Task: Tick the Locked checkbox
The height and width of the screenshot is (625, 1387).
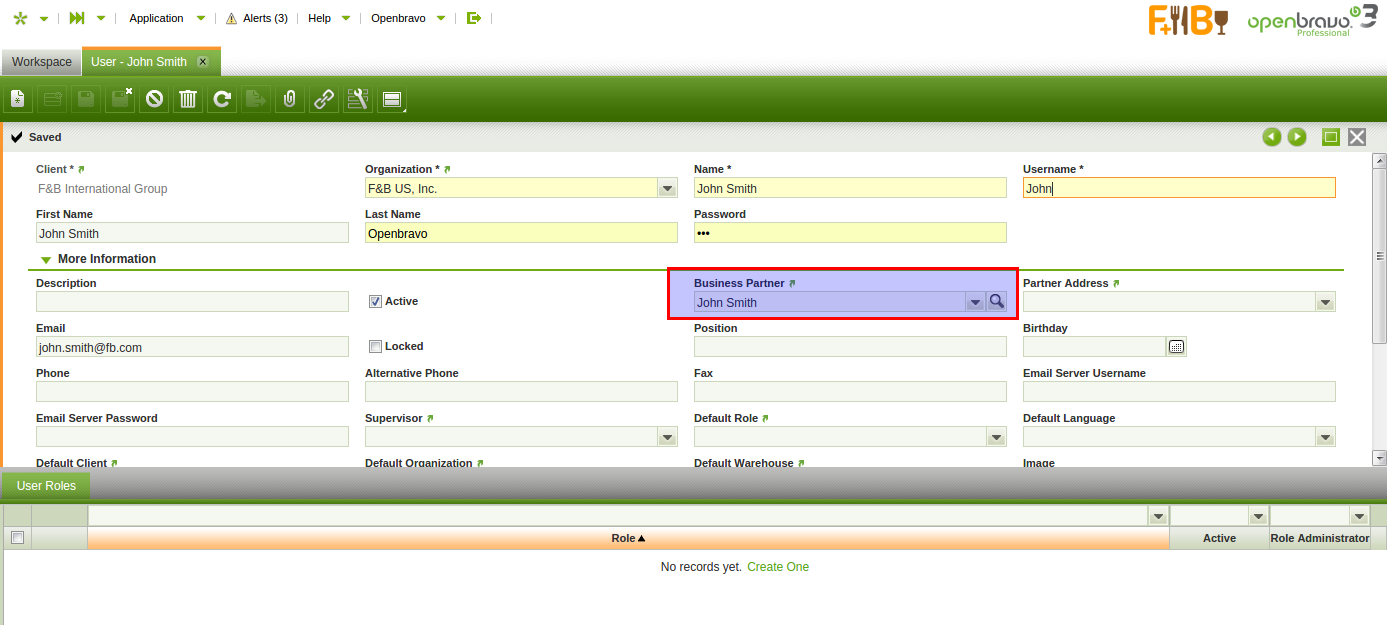Action: tap(376, 346)
